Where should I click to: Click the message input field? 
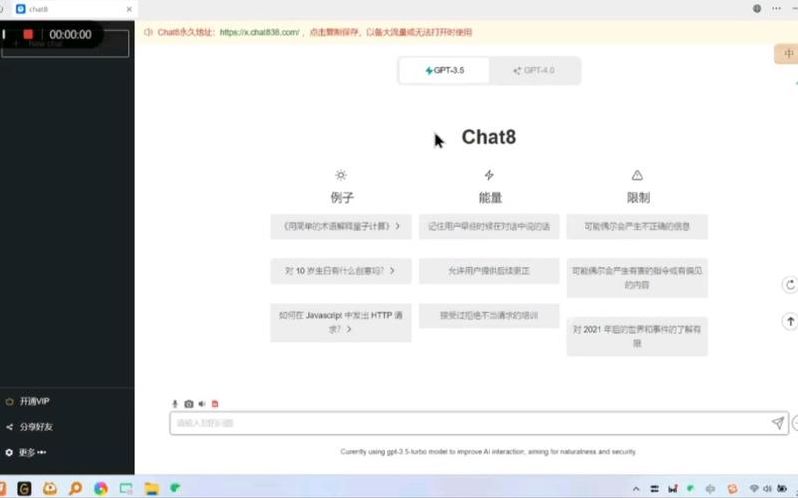click(x=479, y=423)
